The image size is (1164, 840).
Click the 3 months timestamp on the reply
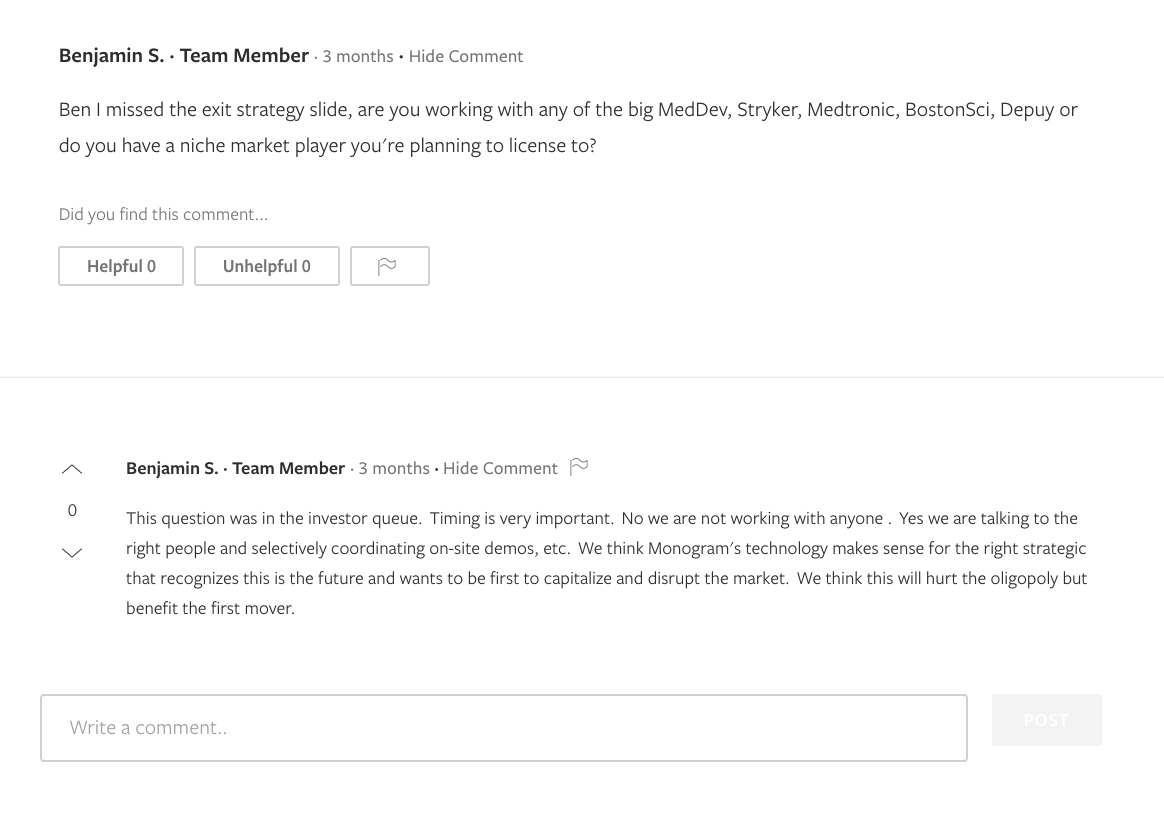[394, 468]
